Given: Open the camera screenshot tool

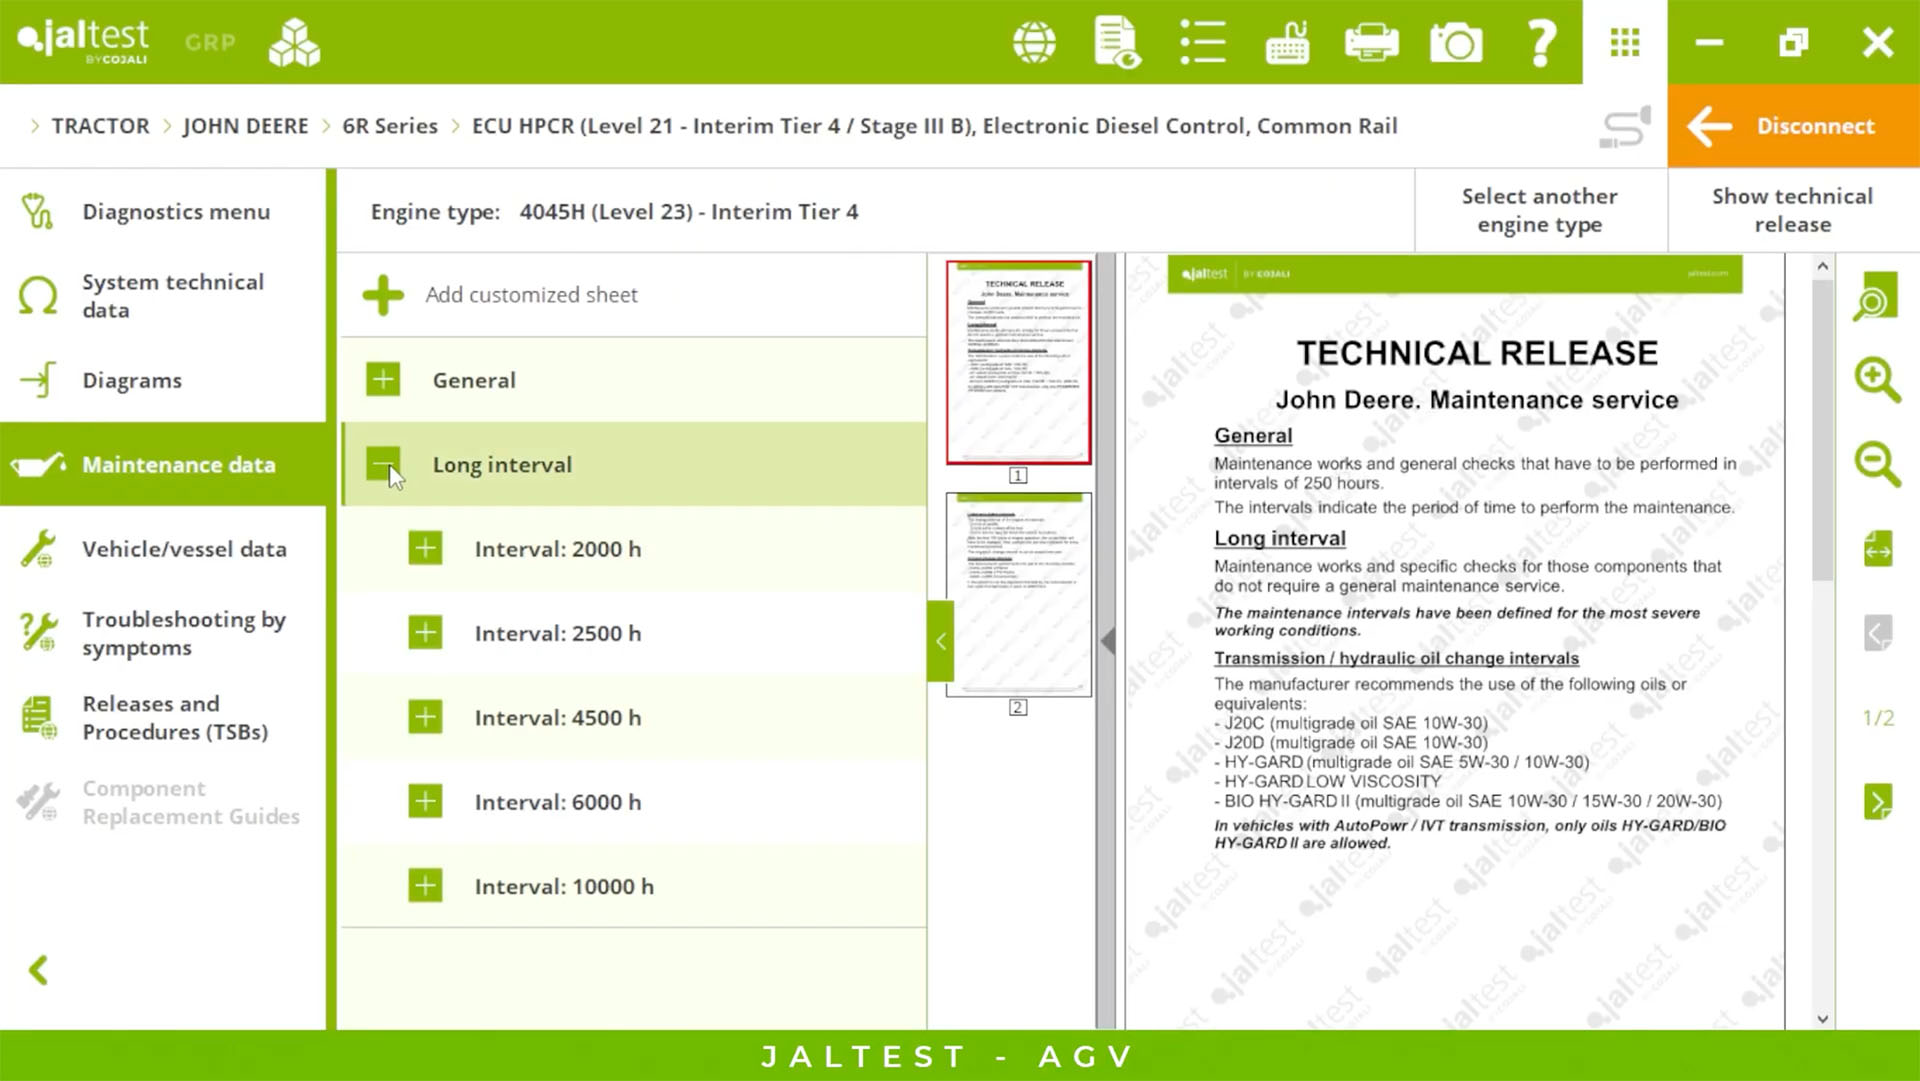Looking at the screenshot, I should [x=1456, y=42].
